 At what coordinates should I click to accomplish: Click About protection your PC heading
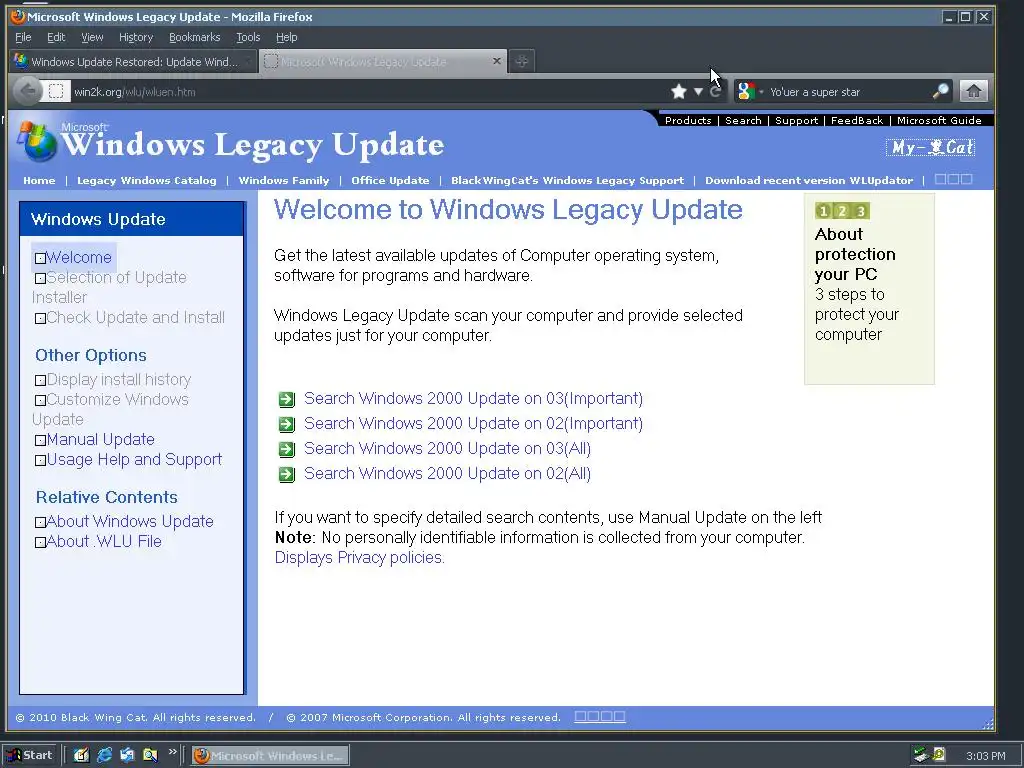(x=855, y=254)
